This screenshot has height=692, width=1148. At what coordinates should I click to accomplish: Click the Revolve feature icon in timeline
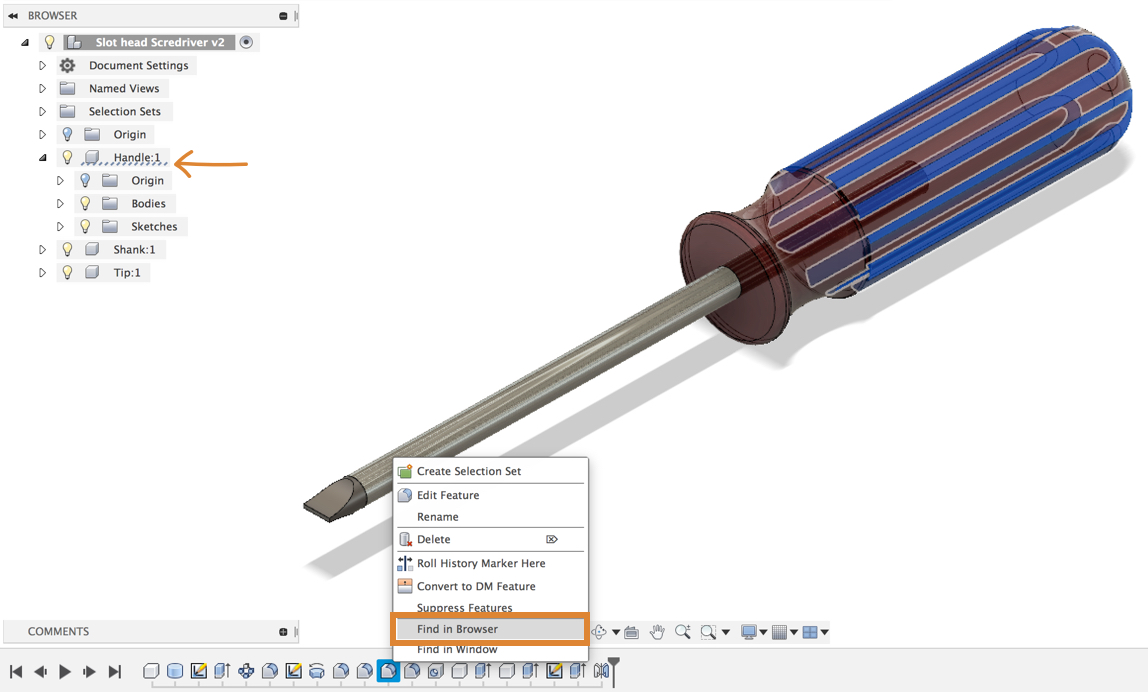317,671
